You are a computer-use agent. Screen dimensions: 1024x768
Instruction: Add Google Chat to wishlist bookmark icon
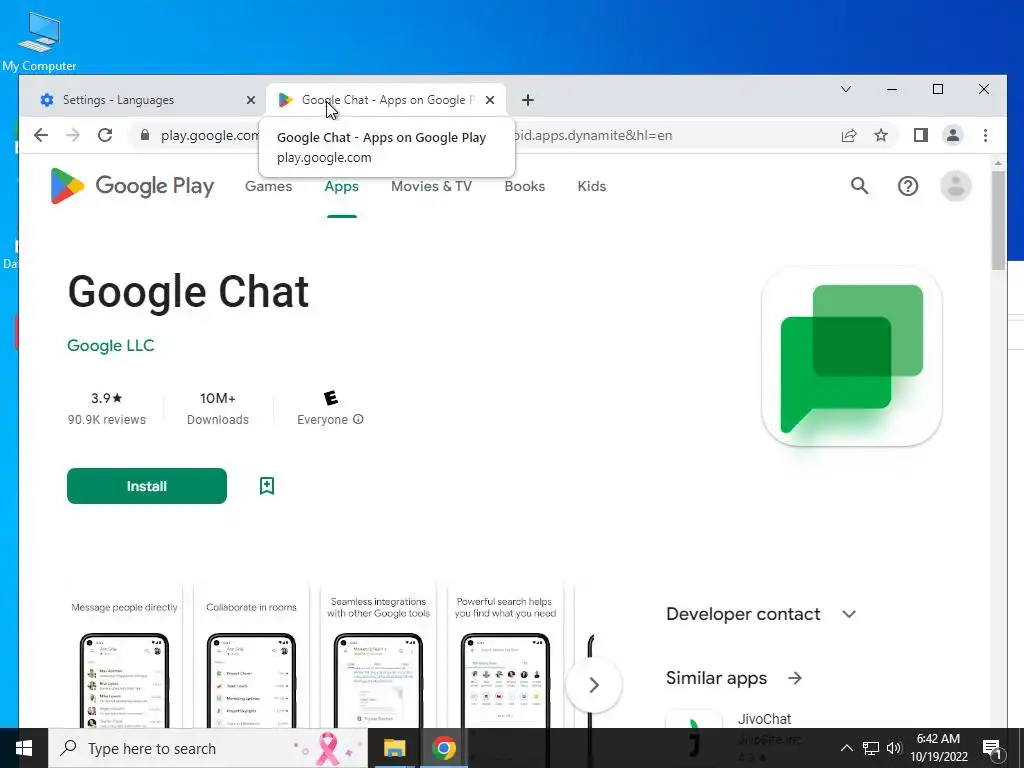(x=266, y=486)
